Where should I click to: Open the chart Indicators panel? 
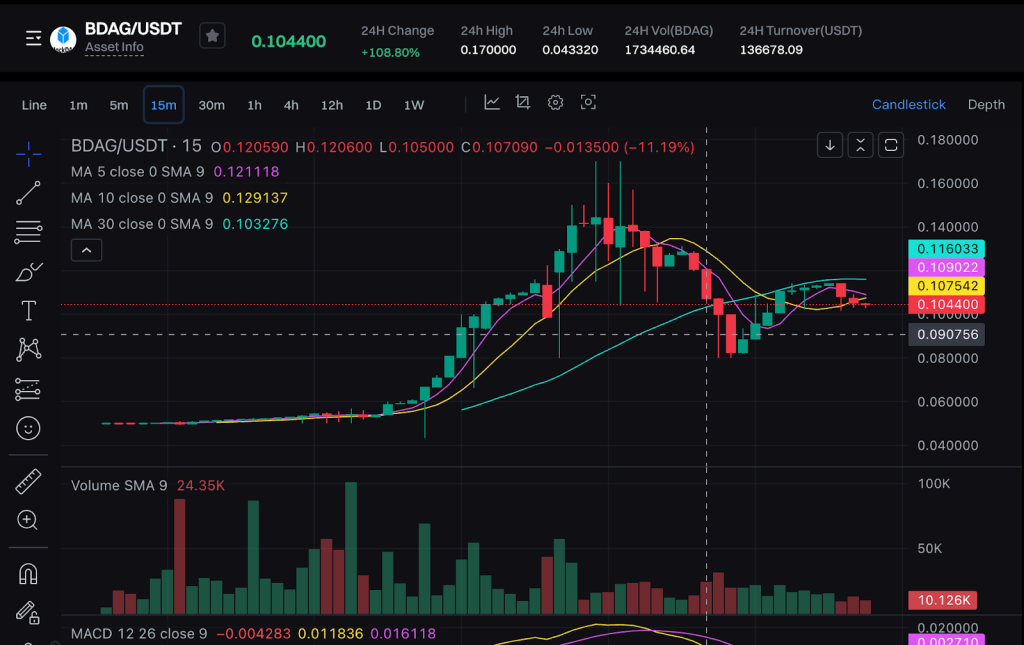493,103
